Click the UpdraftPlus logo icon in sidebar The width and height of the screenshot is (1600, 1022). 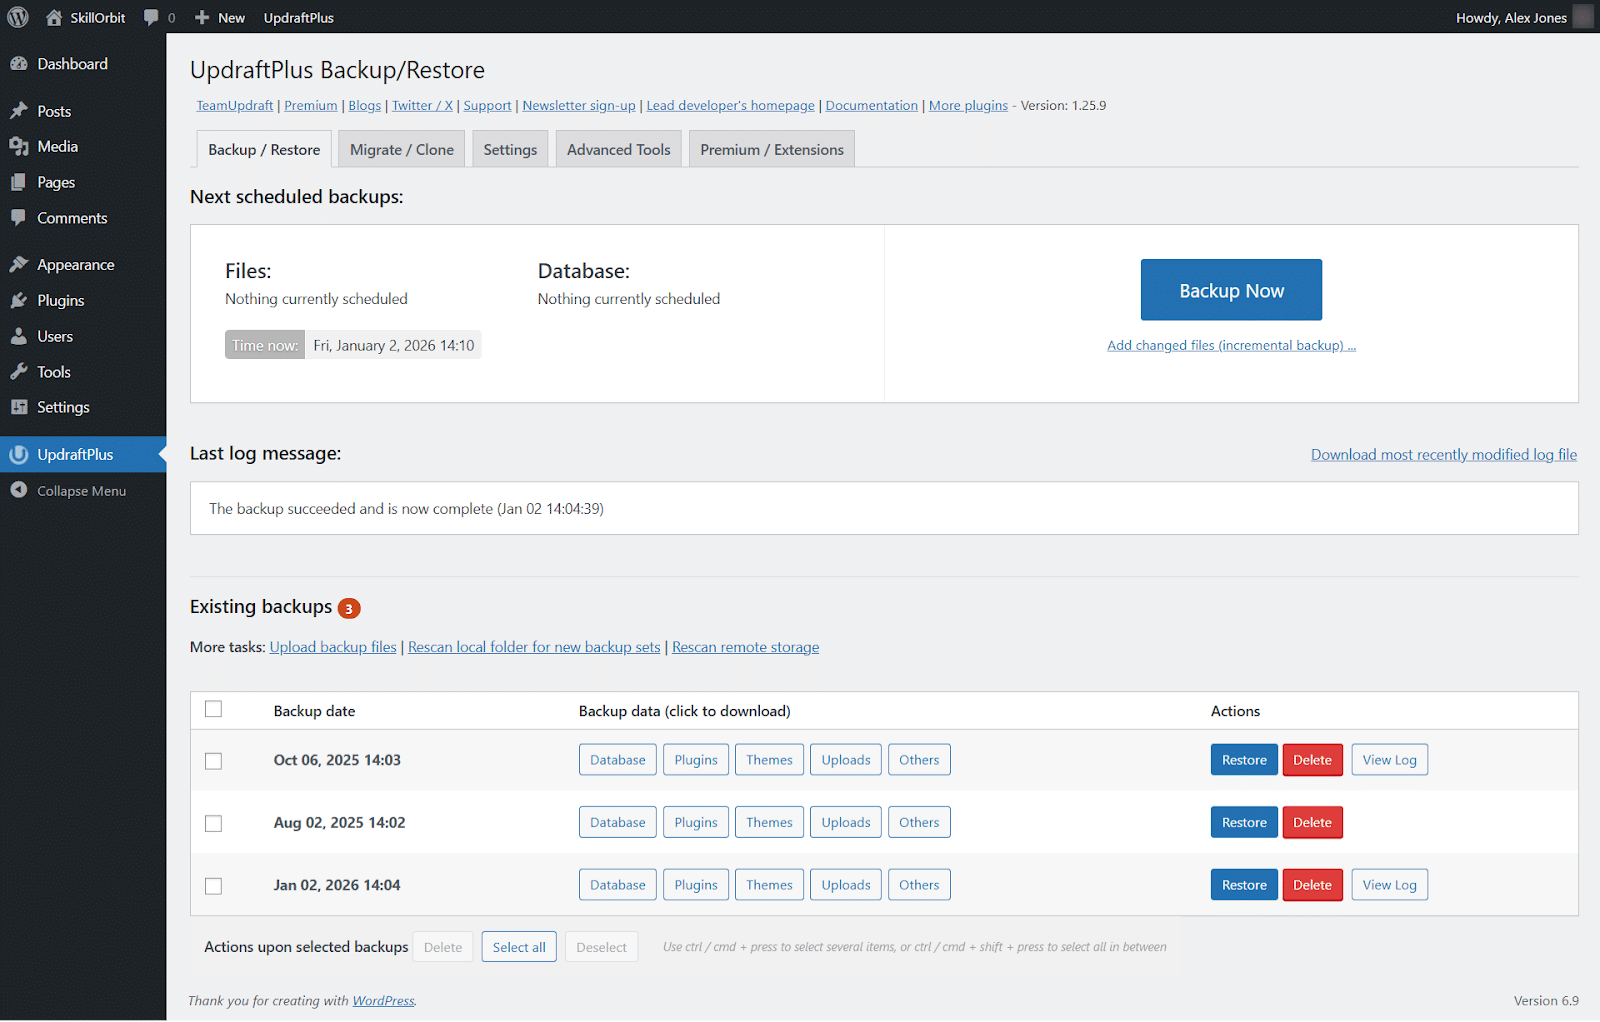[x=19, y=455]
